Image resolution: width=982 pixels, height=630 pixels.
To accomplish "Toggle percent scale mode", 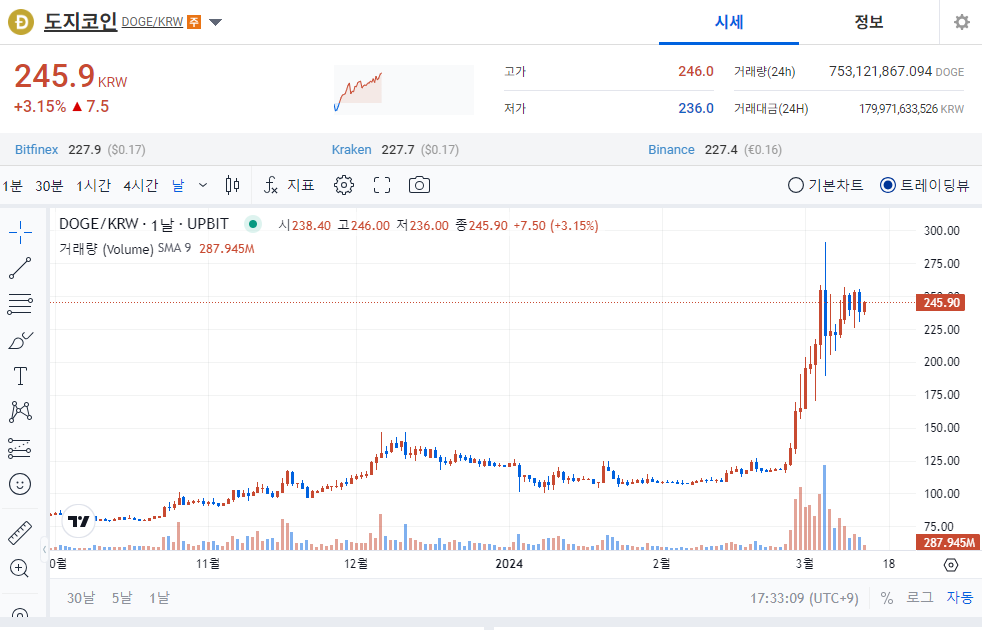I will coord(887,598).
